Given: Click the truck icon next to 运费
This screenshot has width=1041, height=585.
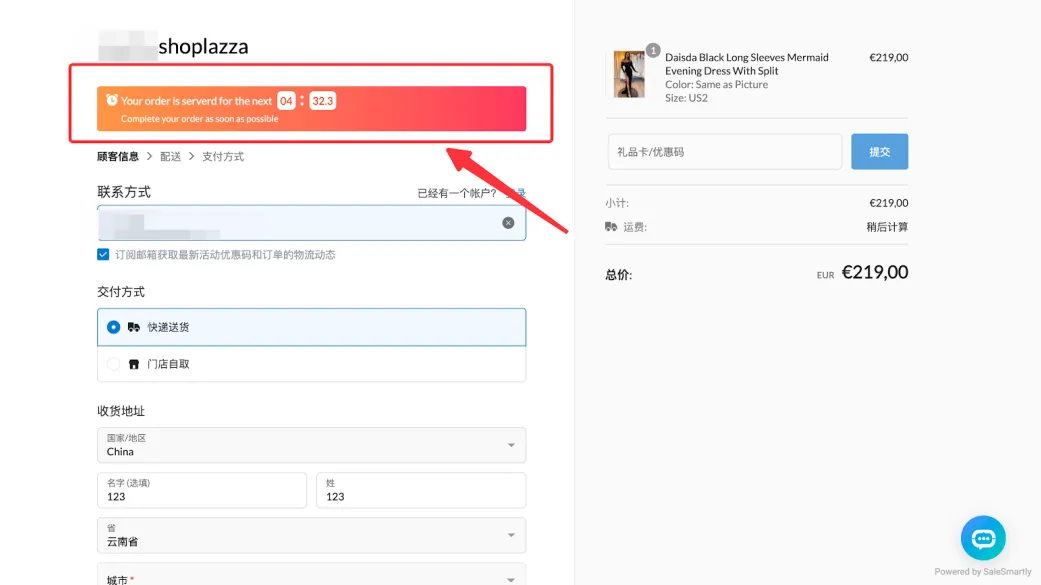Looking at the screenshot, I should click(x=611, y=227).
